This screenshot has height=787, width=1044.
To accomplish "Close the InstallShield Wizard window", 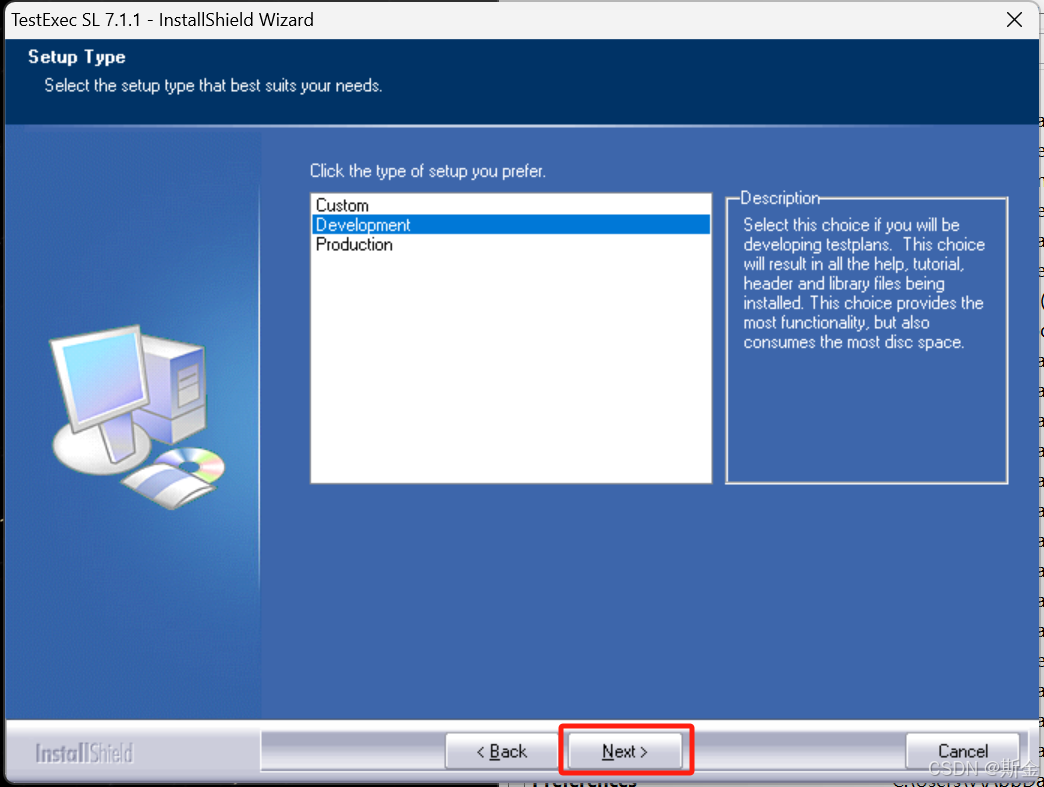I will point(1014,20).
